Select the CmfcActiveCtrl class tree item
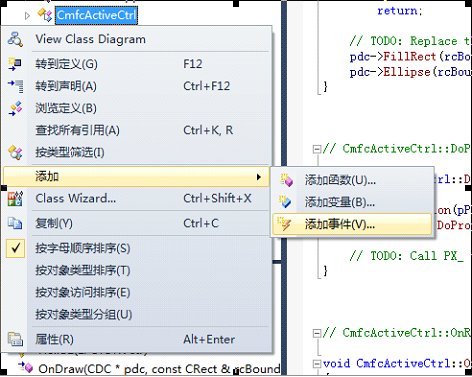 96,15
